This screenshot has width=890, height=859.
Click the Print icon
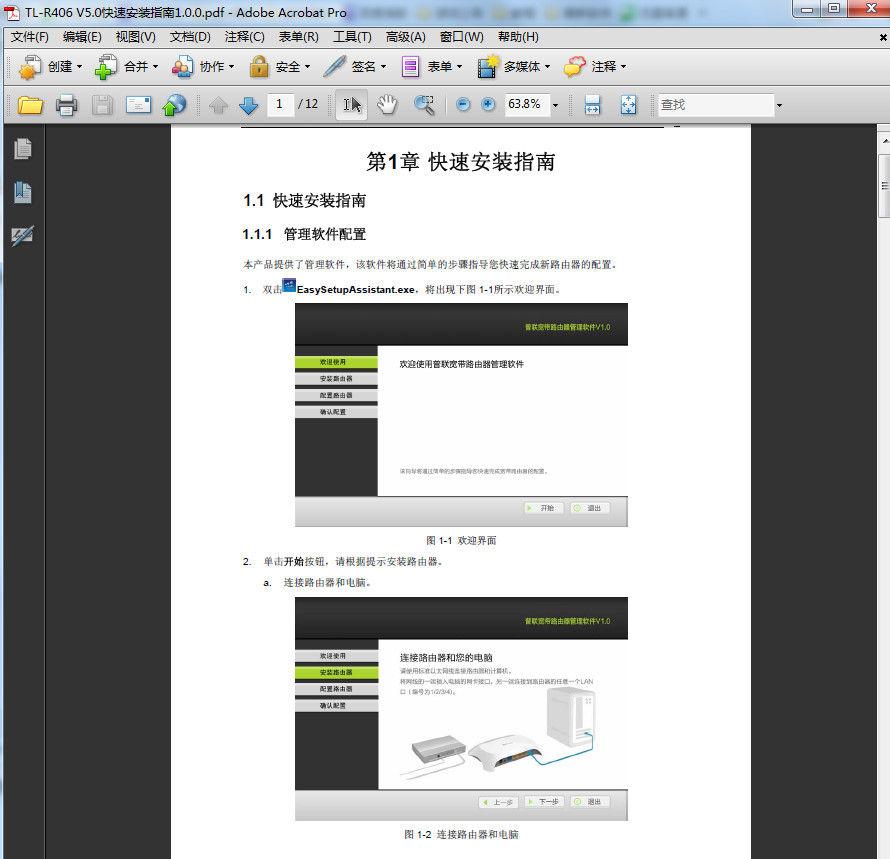[x=66, y=106]
